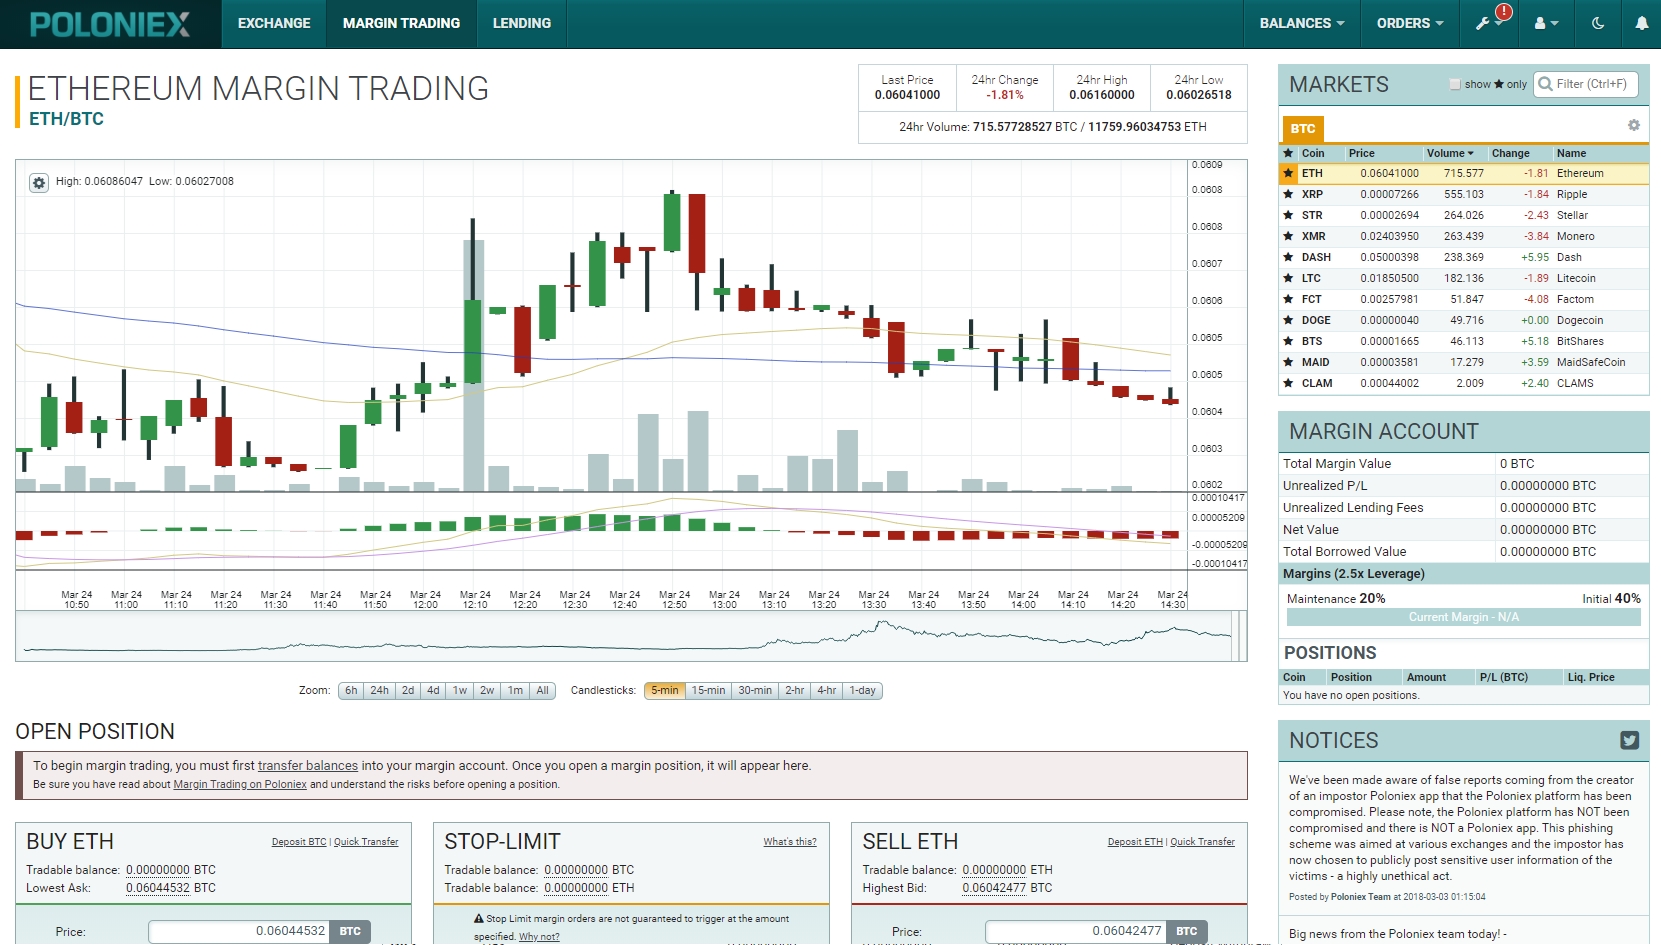This screenshot has height=945, width=1661.
Task: Switch to the LENDING tab
Action: click(x=521, y=22)
